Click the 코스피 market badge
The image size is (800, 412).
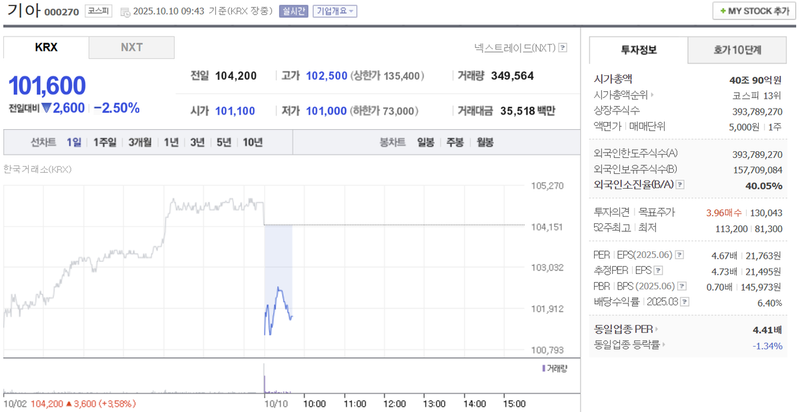point(99,12)
